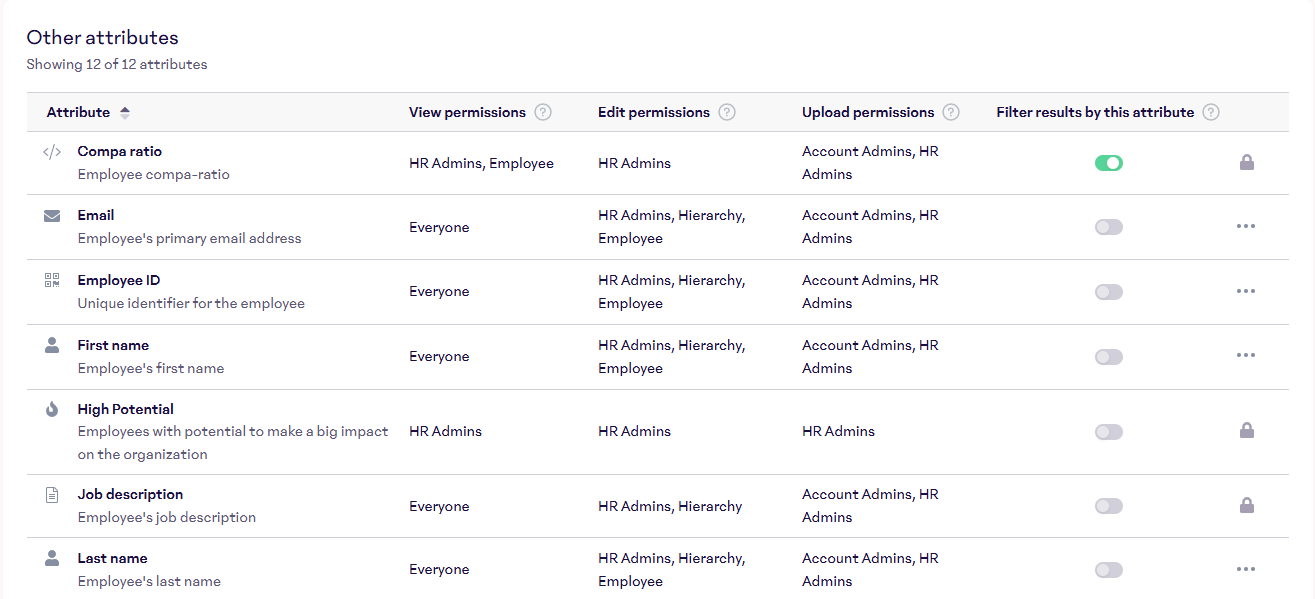Open the Last name row options menu

1245,569
